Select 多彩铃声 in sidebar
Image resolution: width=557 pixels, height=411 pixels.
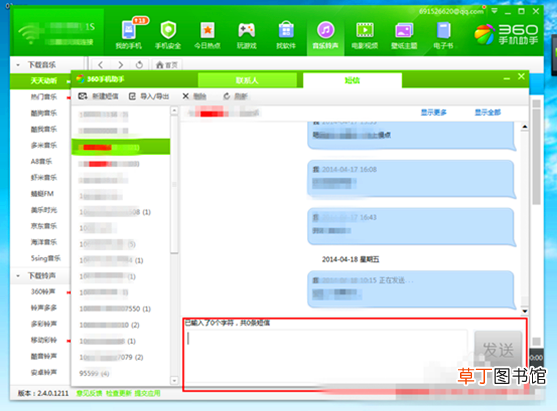point(43,324)
